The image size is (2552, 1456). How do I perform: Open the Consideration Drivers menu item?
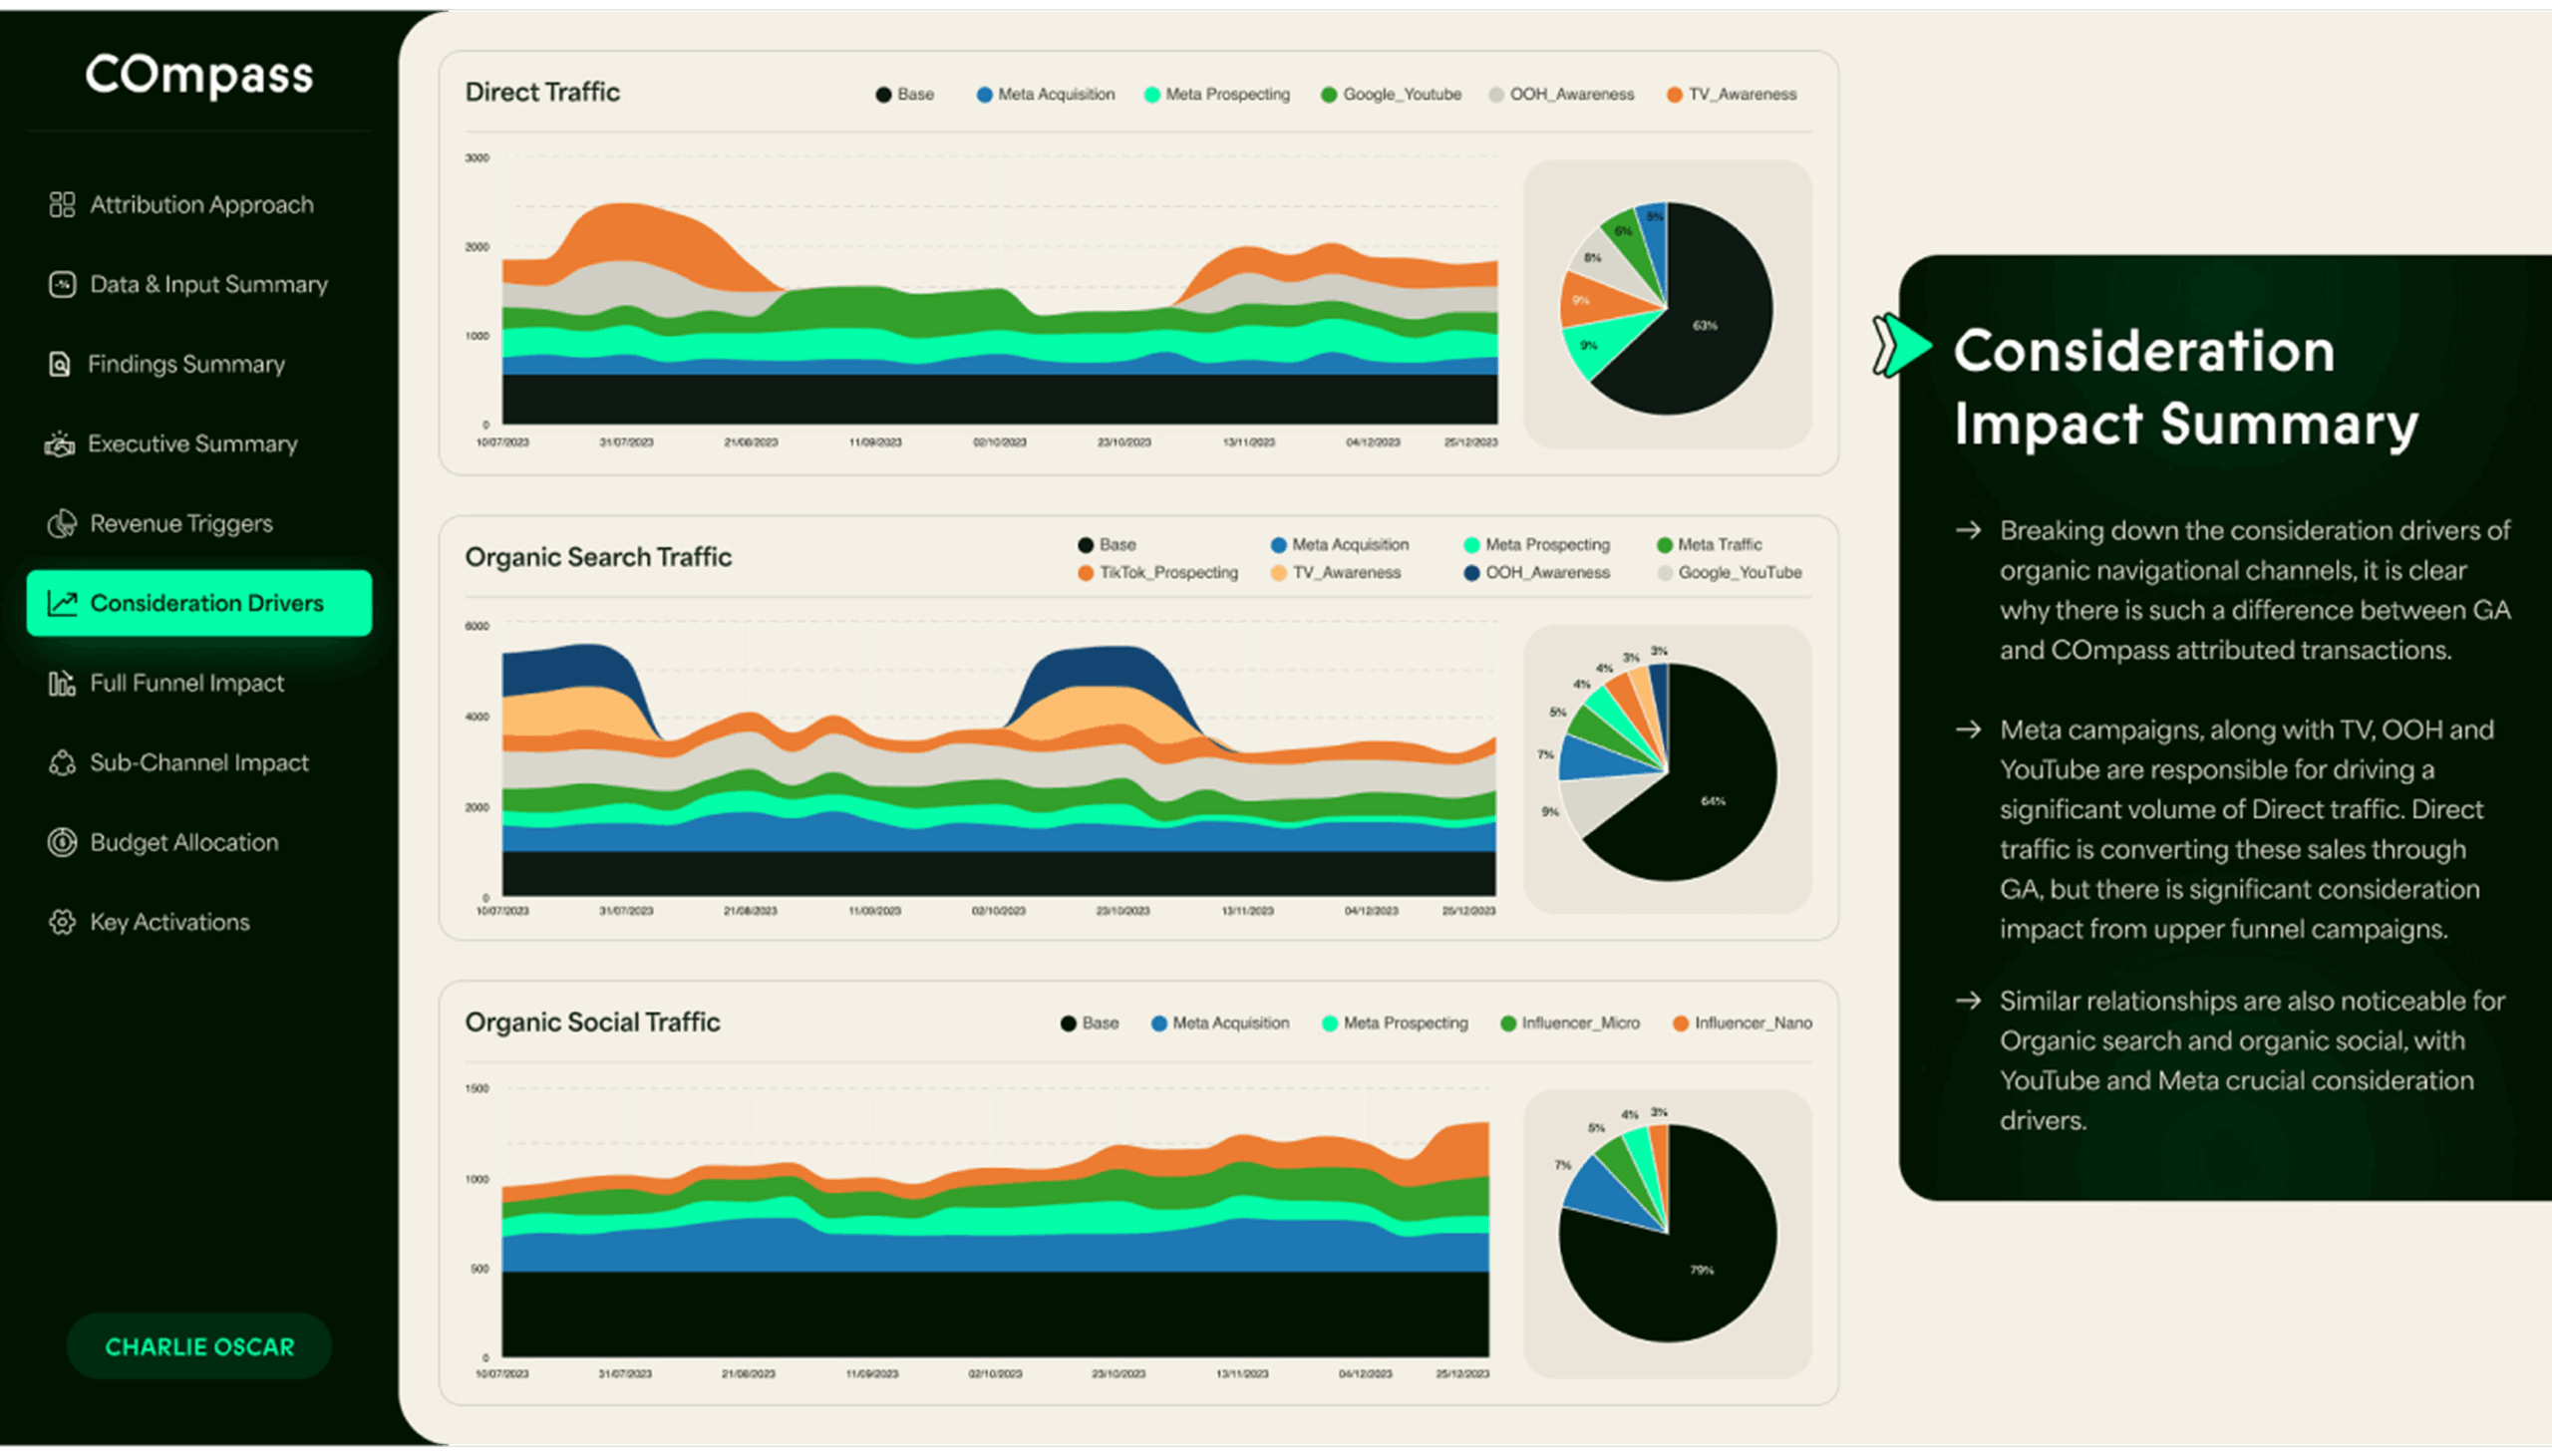click(x=199, y=603)
